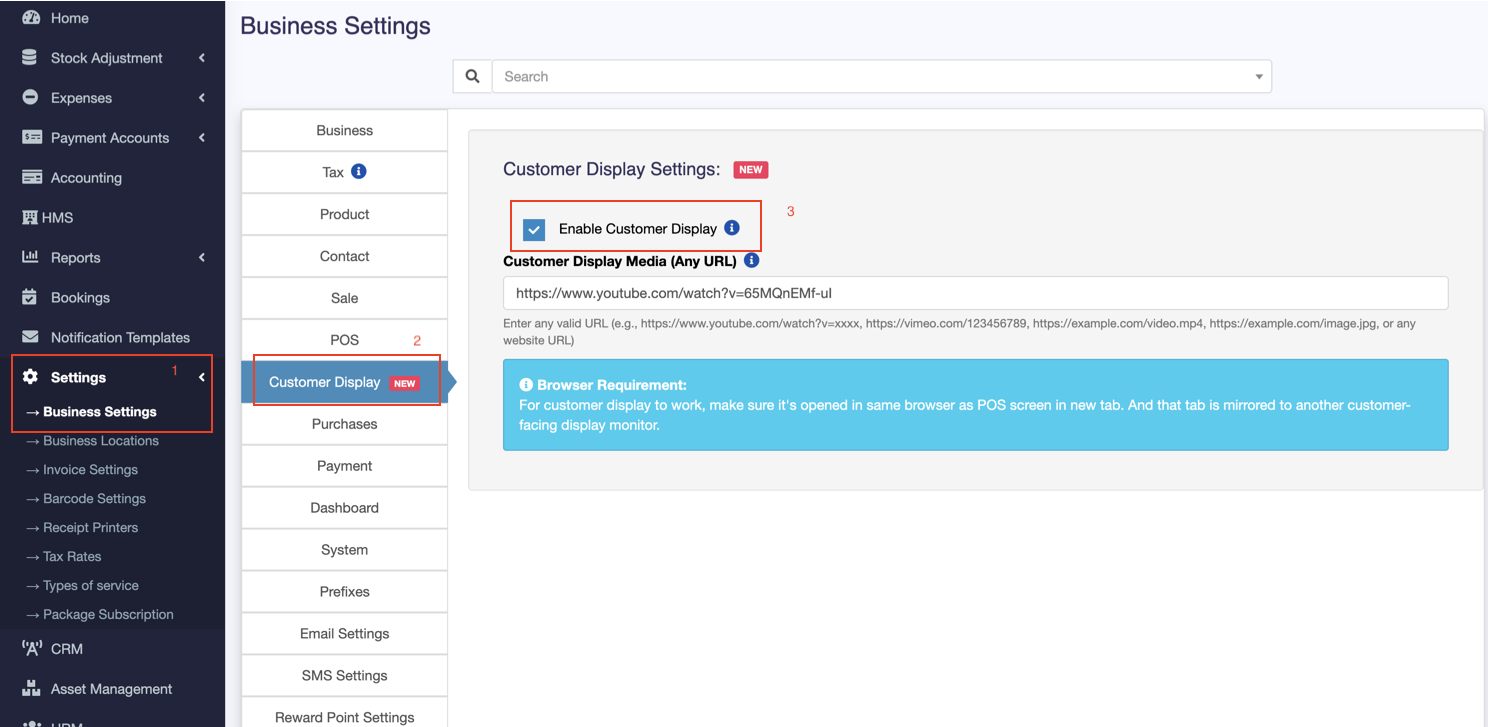Click the Asset Management boxes icon

coord(31,689)
